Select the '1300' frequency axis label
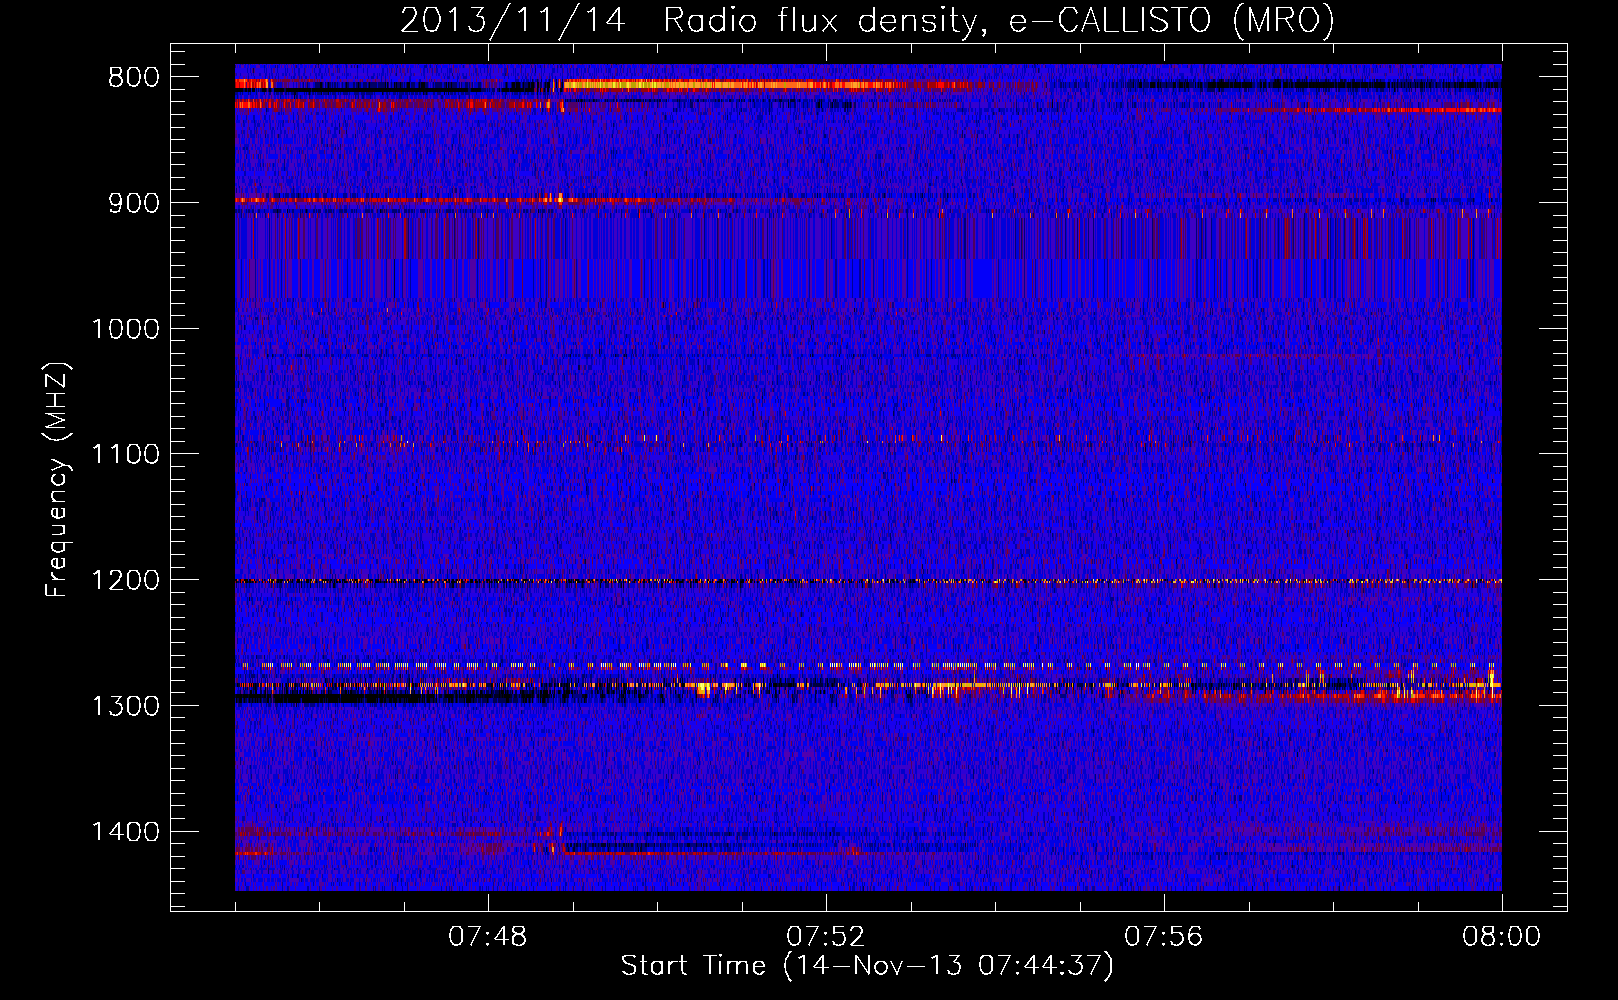 125,706
